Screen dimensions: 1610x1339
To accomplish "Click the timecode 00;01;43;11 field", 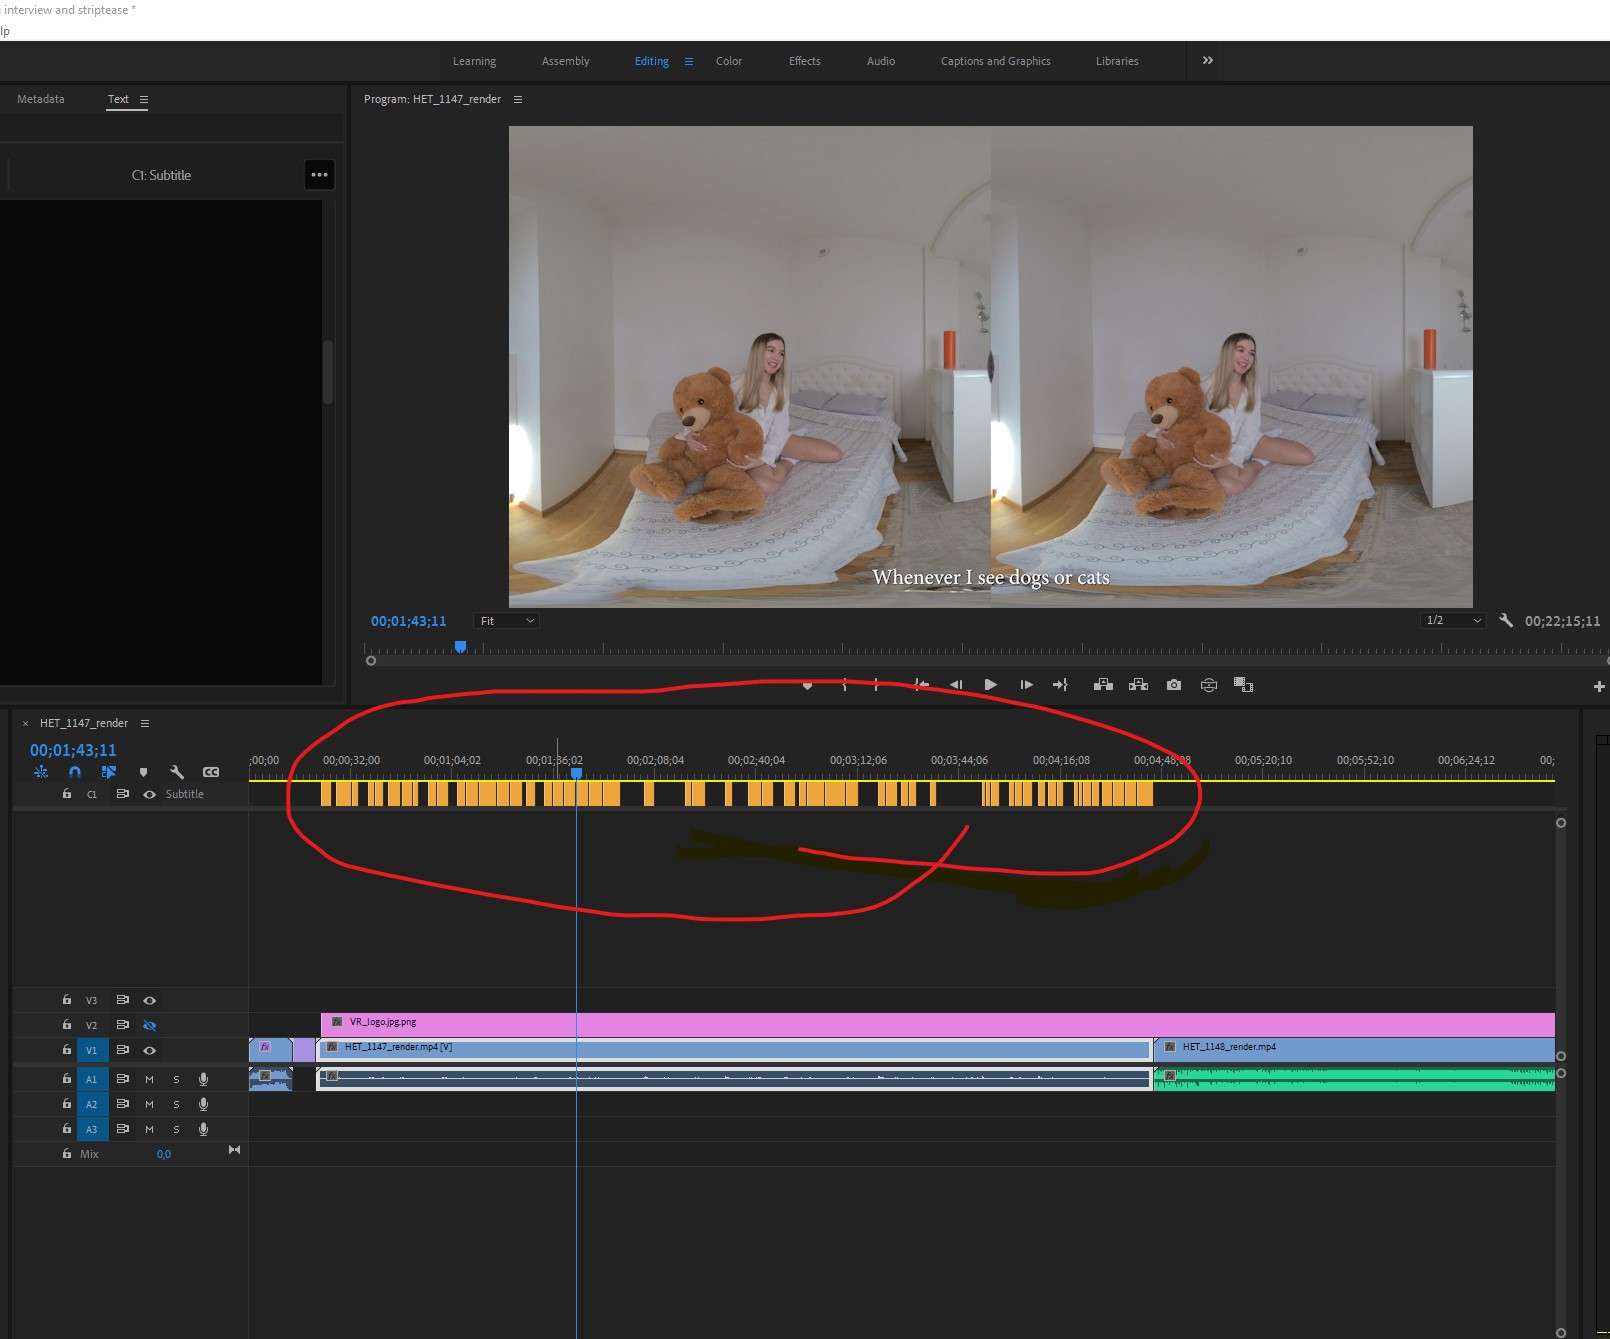I will [73, 750].
